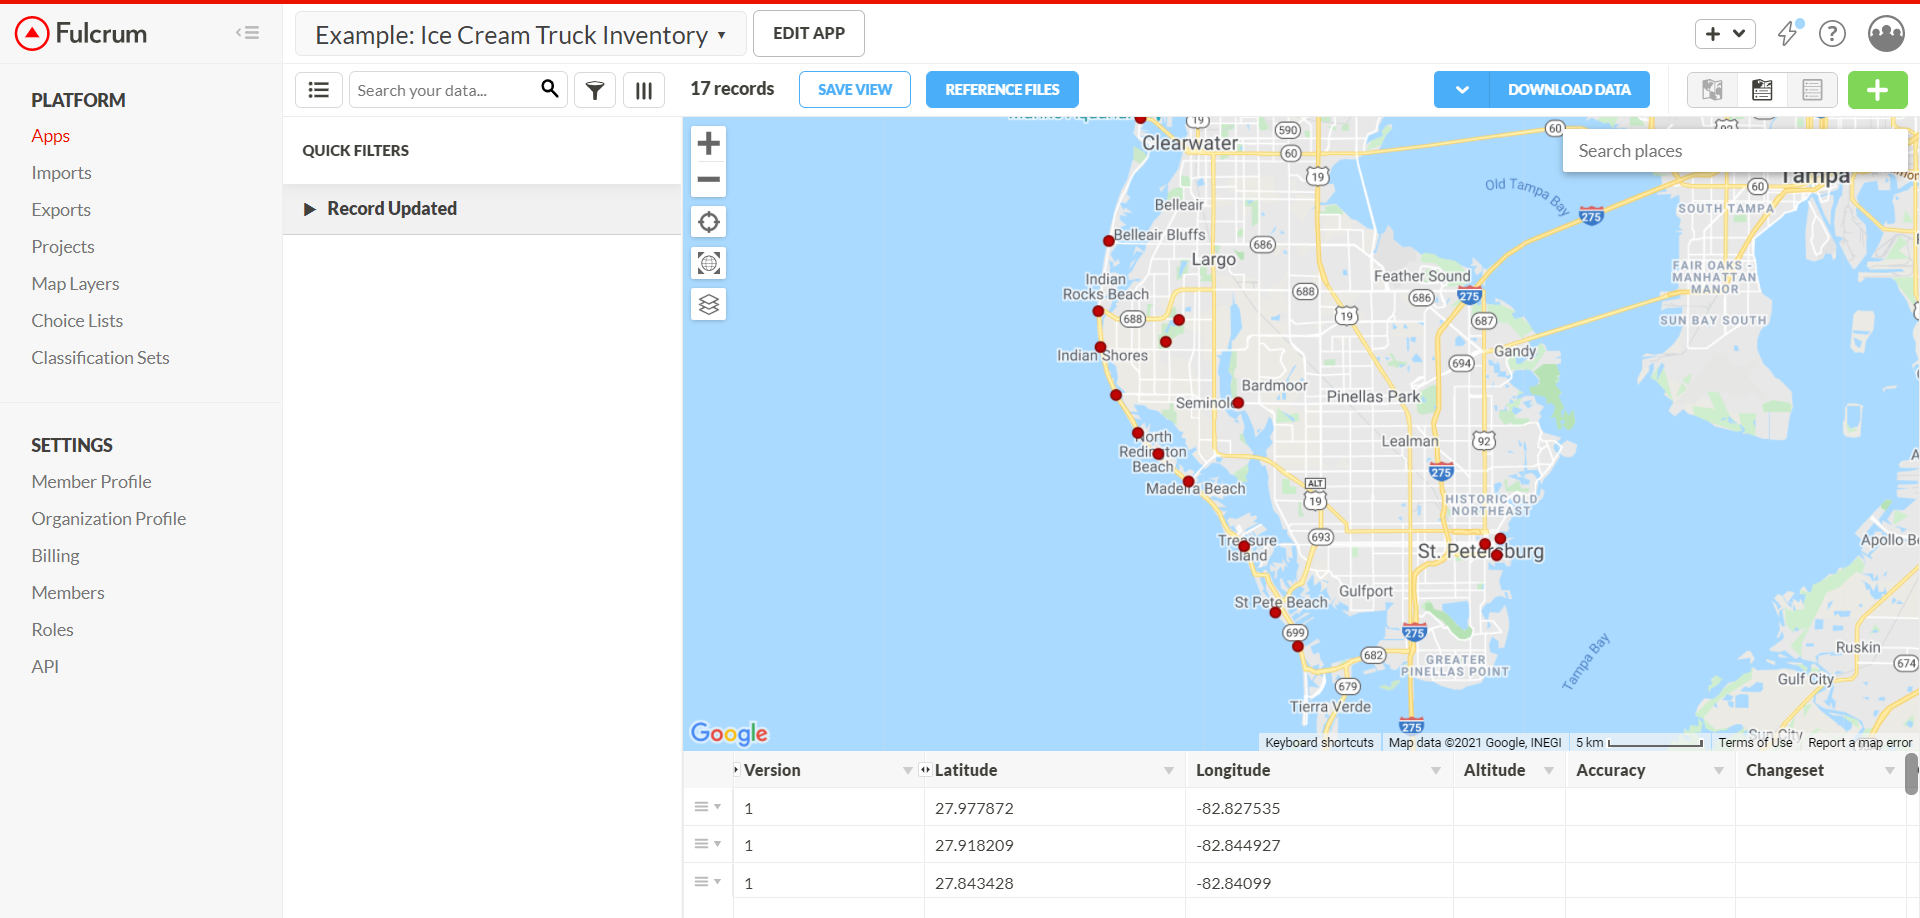
Task: Switch to split map and table view
Action: [1762, 90]
